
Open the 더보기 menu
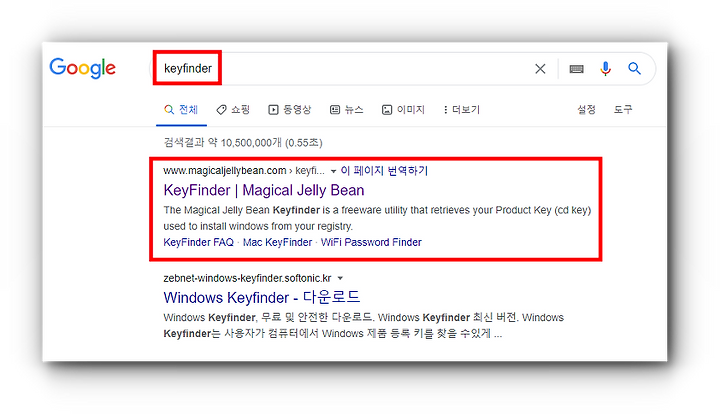461,110
